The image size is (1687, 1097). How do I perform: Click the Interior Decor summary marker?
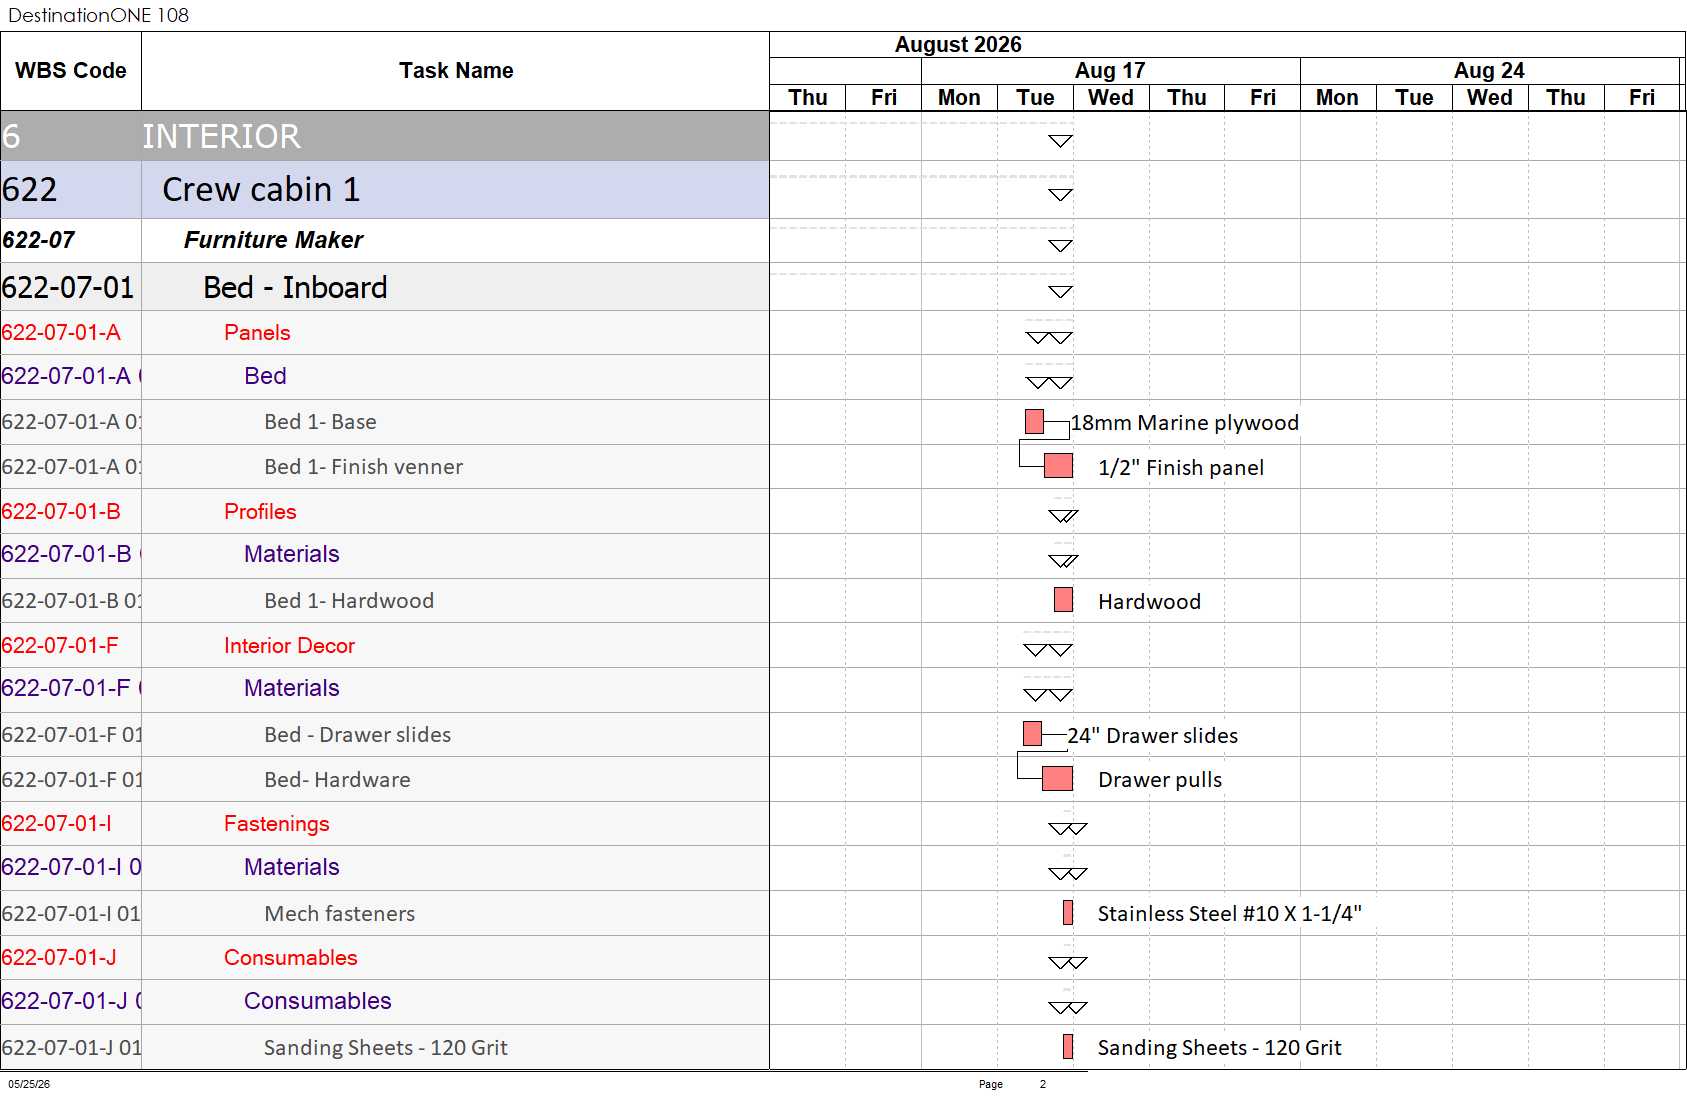pos(1048,650)
